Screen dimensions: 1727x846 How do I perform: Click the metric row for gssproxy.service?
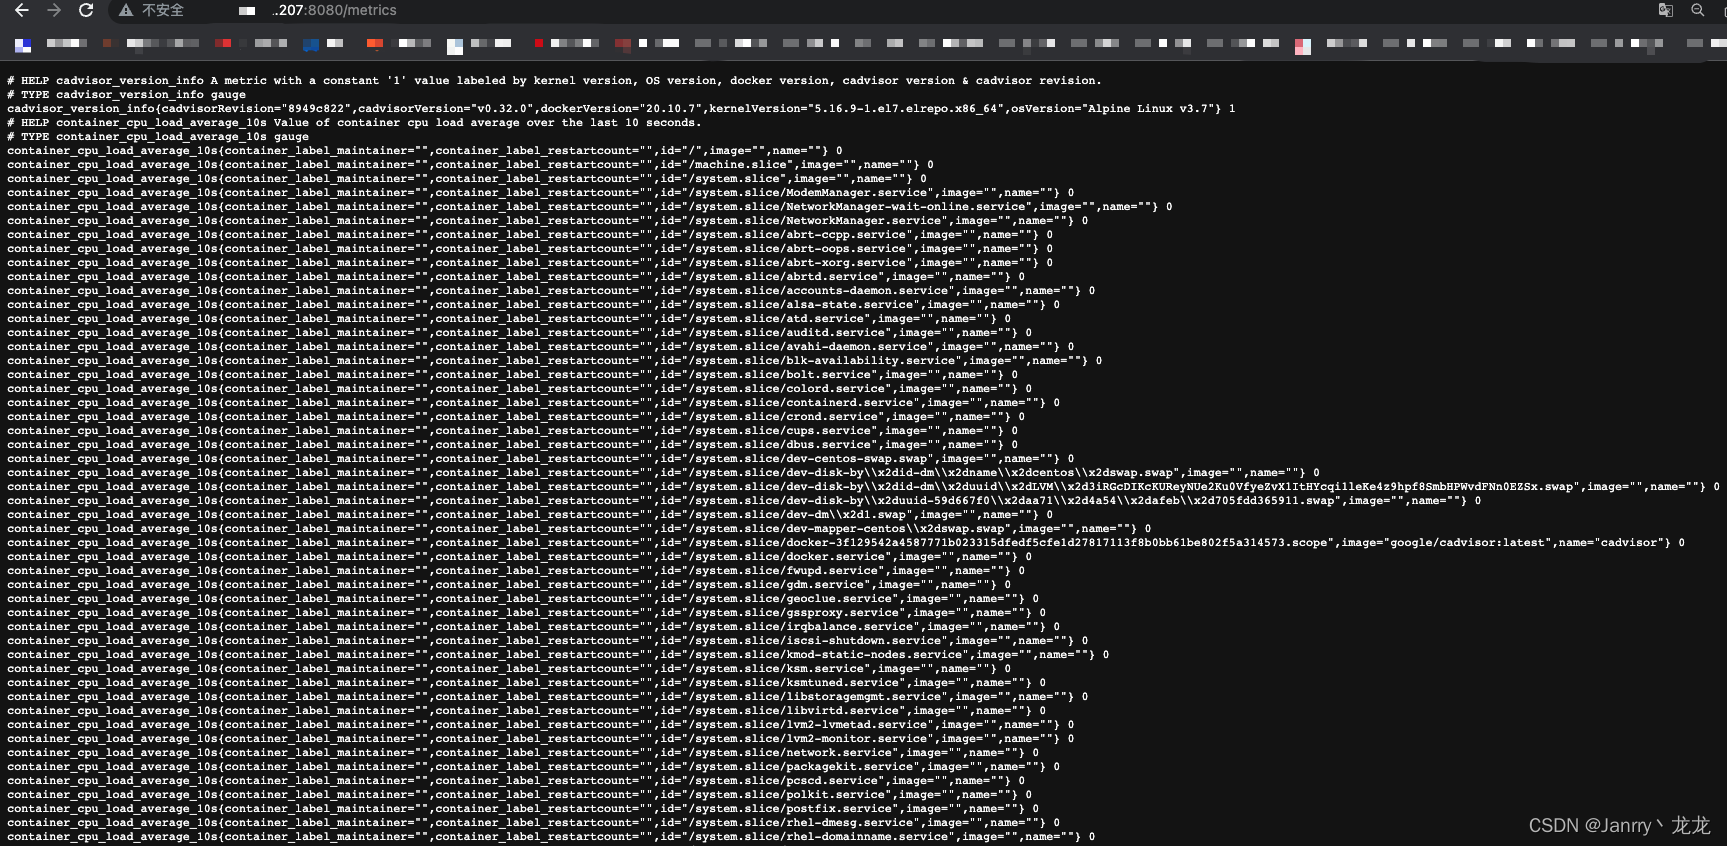[526, 613]
